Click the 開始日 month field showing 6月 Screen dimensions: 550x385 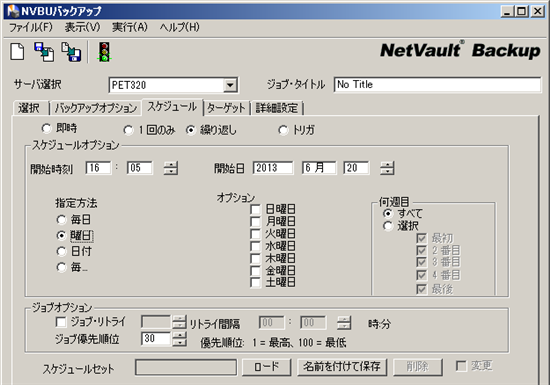coord(319,168)
